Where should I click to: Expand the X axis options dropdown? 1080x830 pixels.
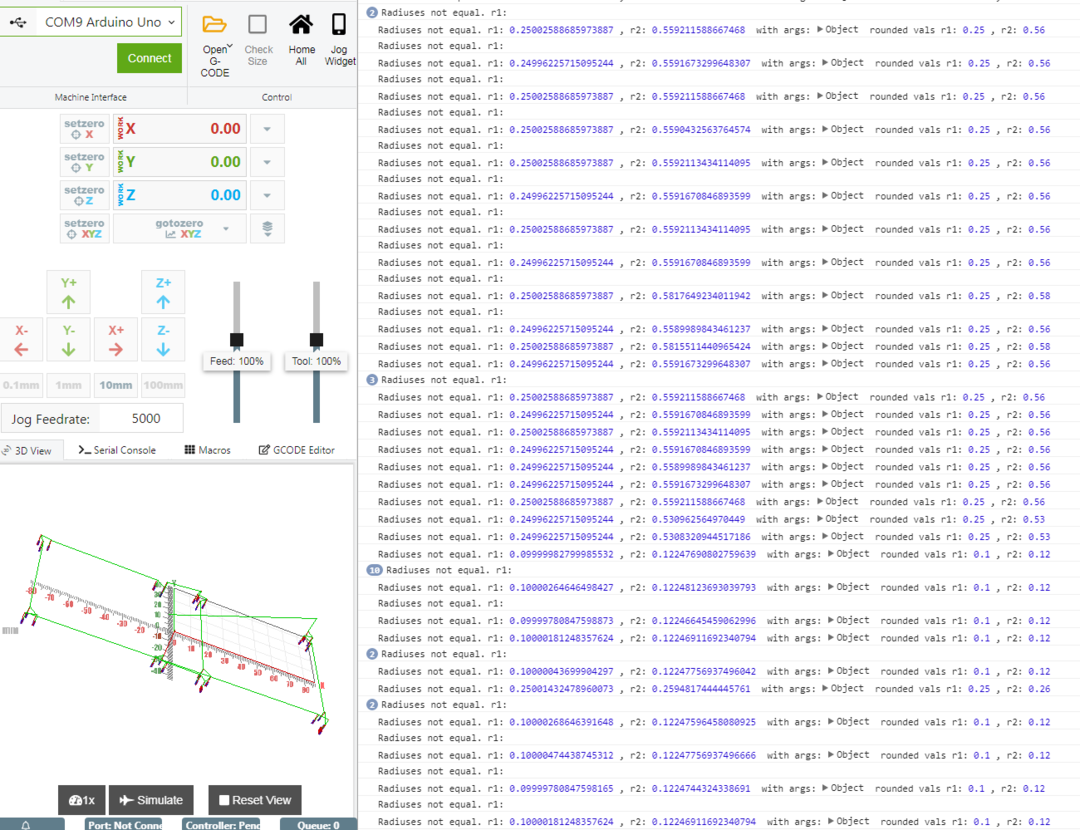tap(267, 129)
